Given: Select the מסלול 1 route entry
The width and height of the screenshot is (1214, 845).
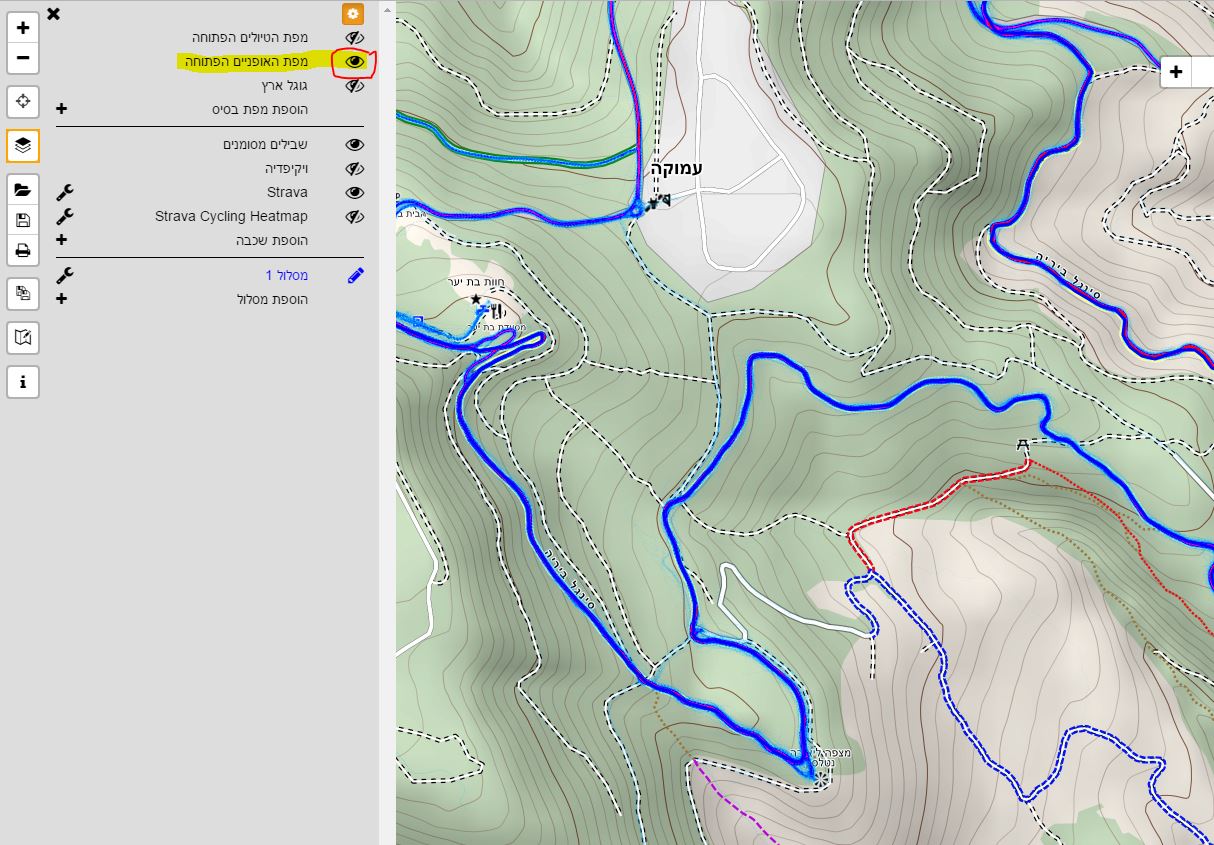Looking at the screenshot, I should pos(286,275).
